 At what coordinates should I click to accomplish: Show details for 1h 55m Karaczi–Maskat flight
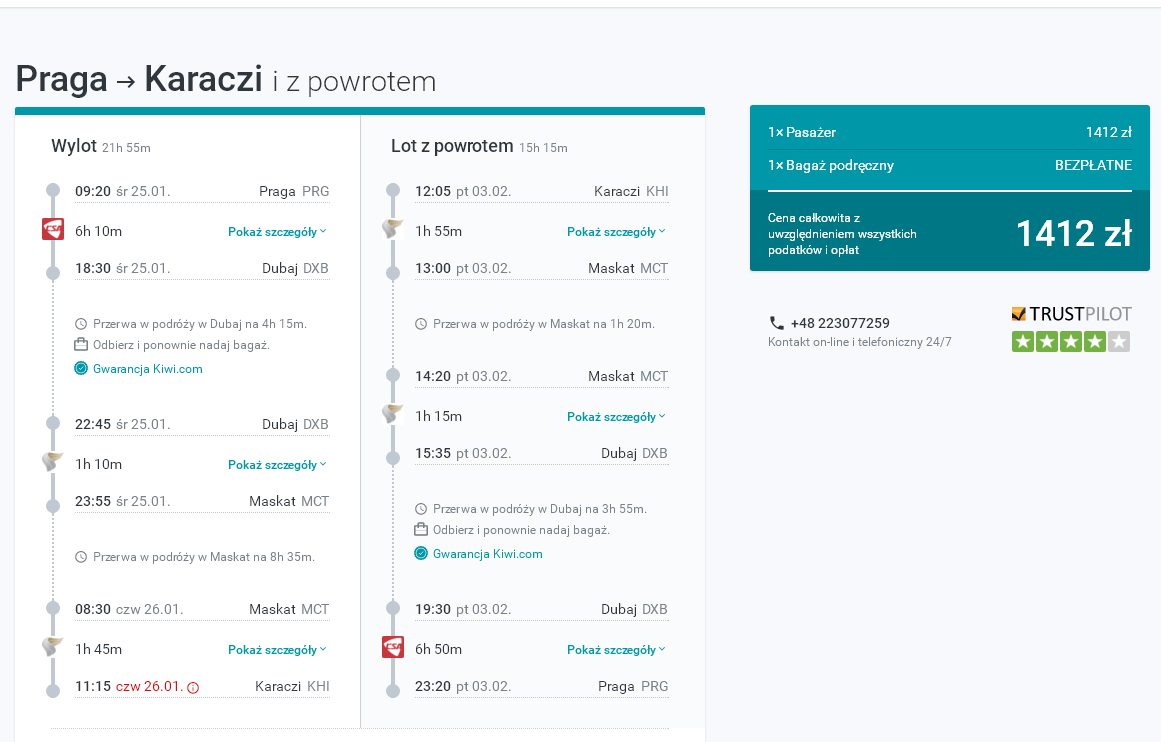coord(616,232)
